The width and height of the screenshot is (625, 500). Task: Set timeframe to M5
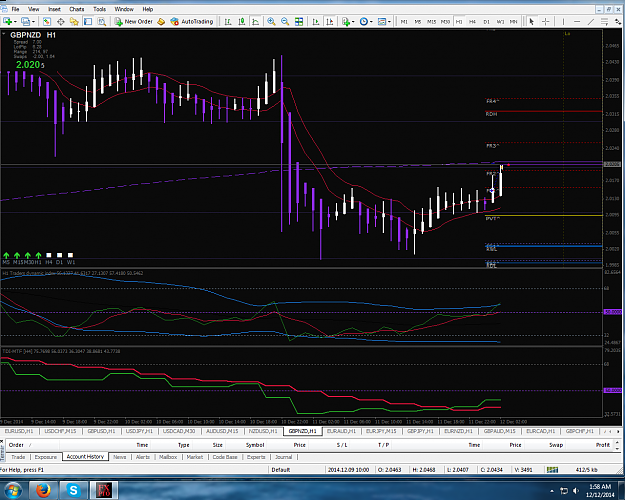pyautogui.click(x=417, y=22)
